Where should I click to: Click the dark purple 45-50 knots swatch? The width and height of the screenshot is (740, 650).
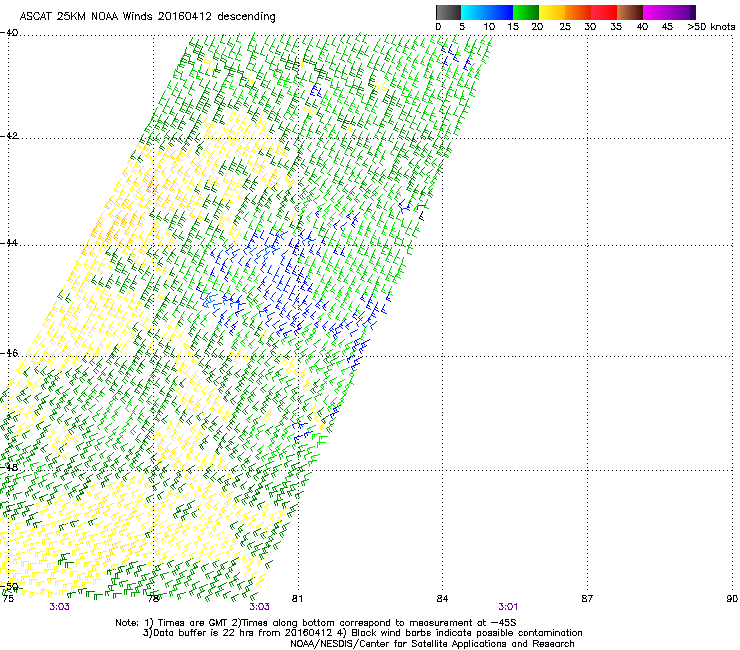coord(682,12)
